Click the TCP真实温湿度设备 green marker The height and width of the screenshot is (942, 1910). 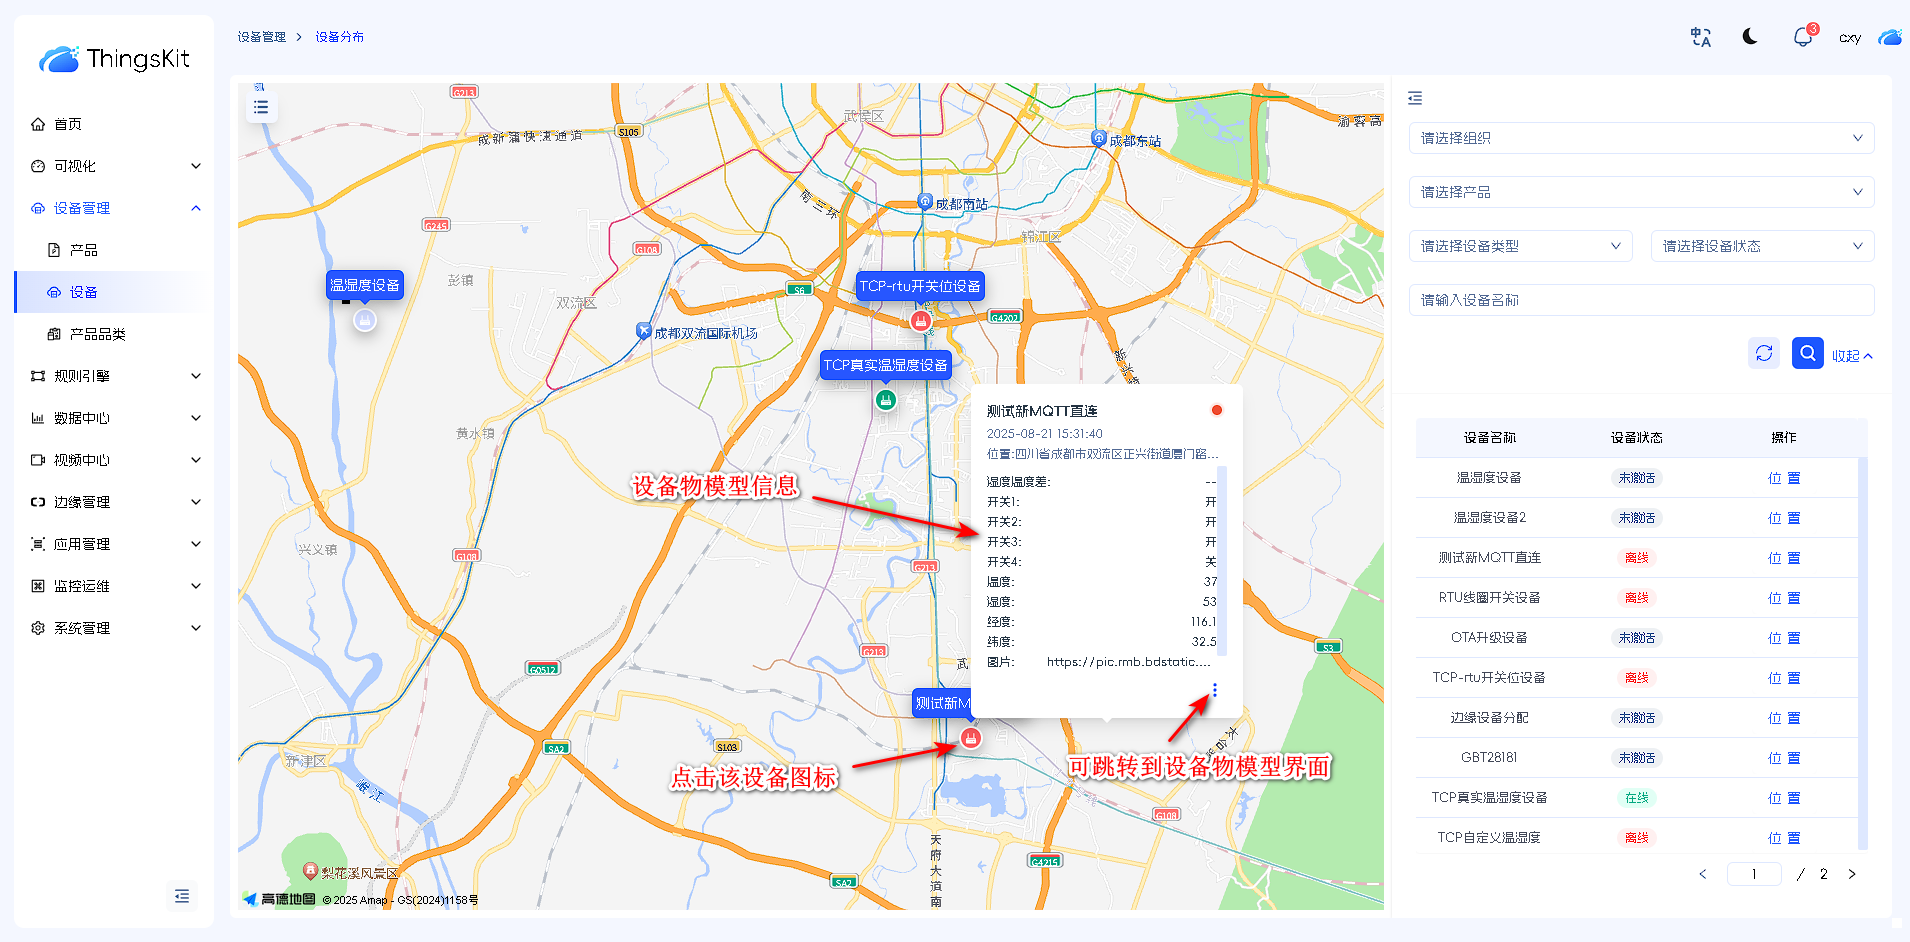[x=885, y=400]
